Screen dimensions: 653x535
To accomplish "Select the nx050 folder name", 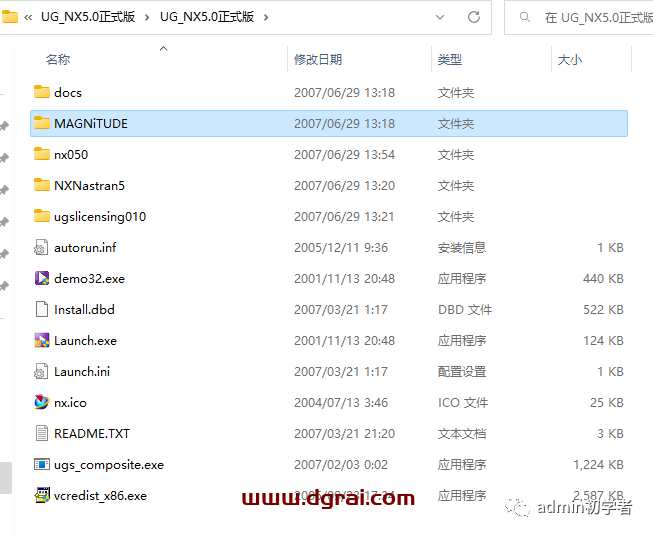I will click(71, 154).
